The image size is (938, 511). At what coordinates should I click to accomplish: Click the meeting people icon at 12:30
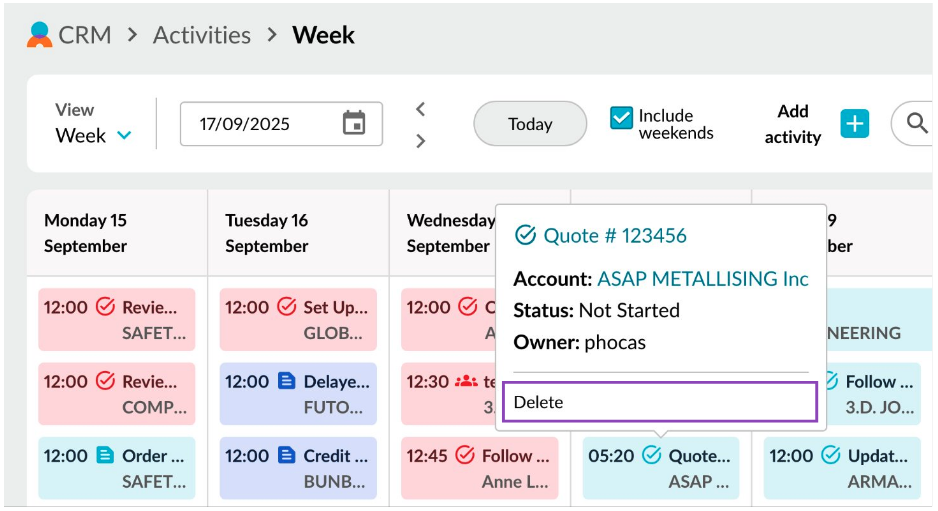(x=466, y=381)
